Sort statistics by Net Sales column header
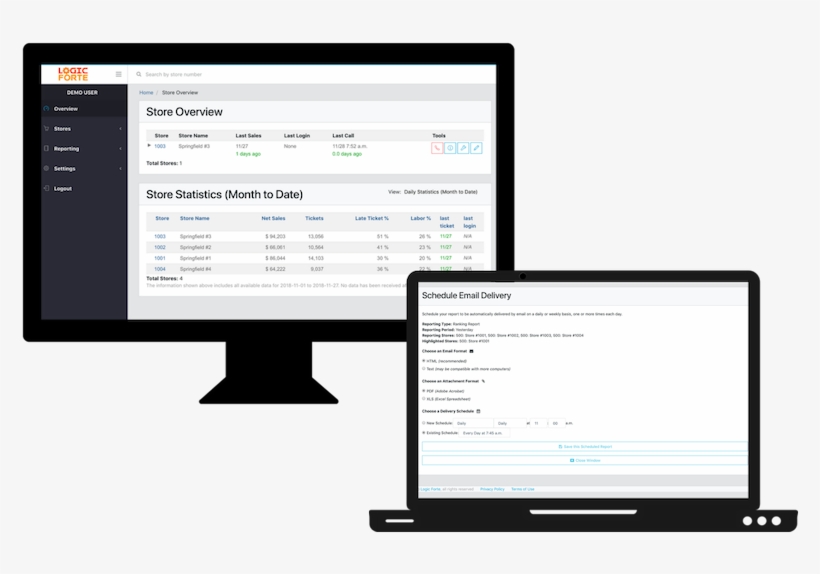The width and height of the screenshot is (820, 574). [x=273, y=219]
